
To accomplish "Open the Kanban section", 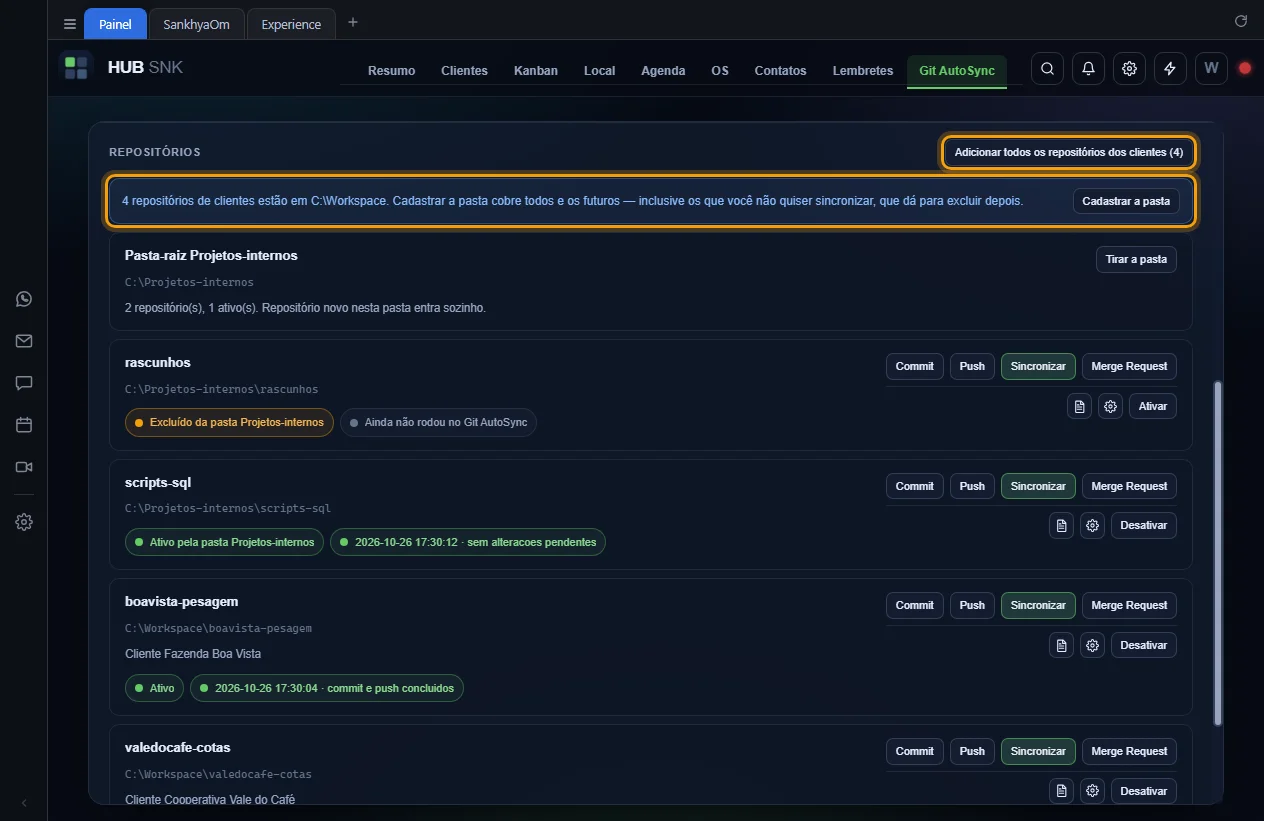I will (x=536, y=71).
